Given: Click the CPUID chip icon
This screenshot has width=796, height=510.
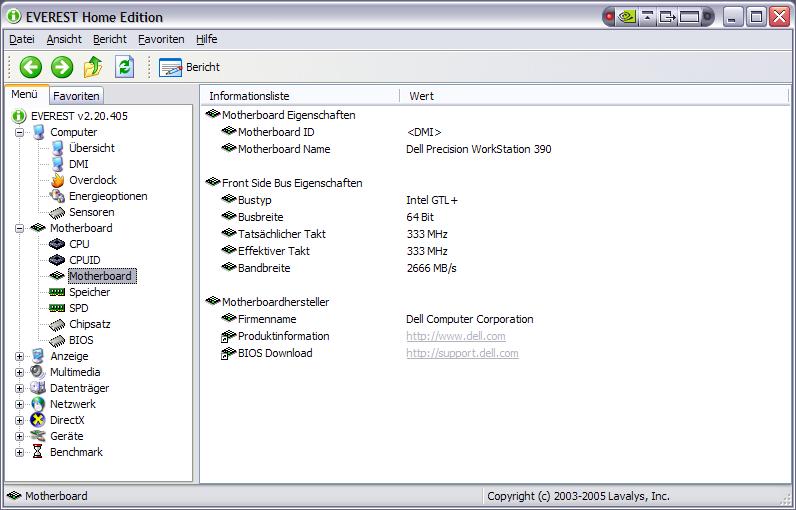Looking at the screenshot, I should tap(57, 260).
